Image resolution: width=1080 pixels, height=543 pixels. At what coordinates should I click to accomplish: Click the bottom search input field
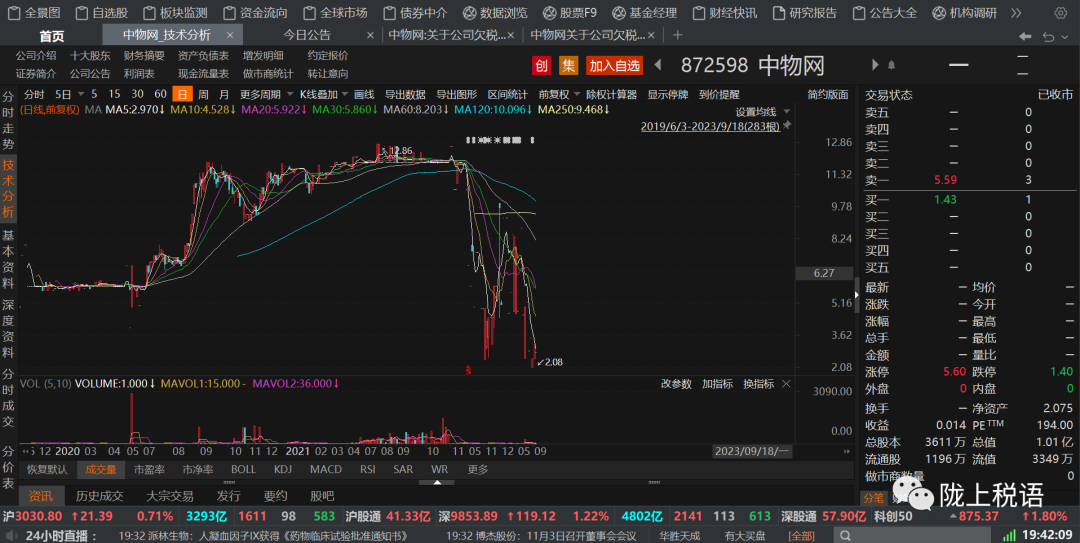pos(914,535)
